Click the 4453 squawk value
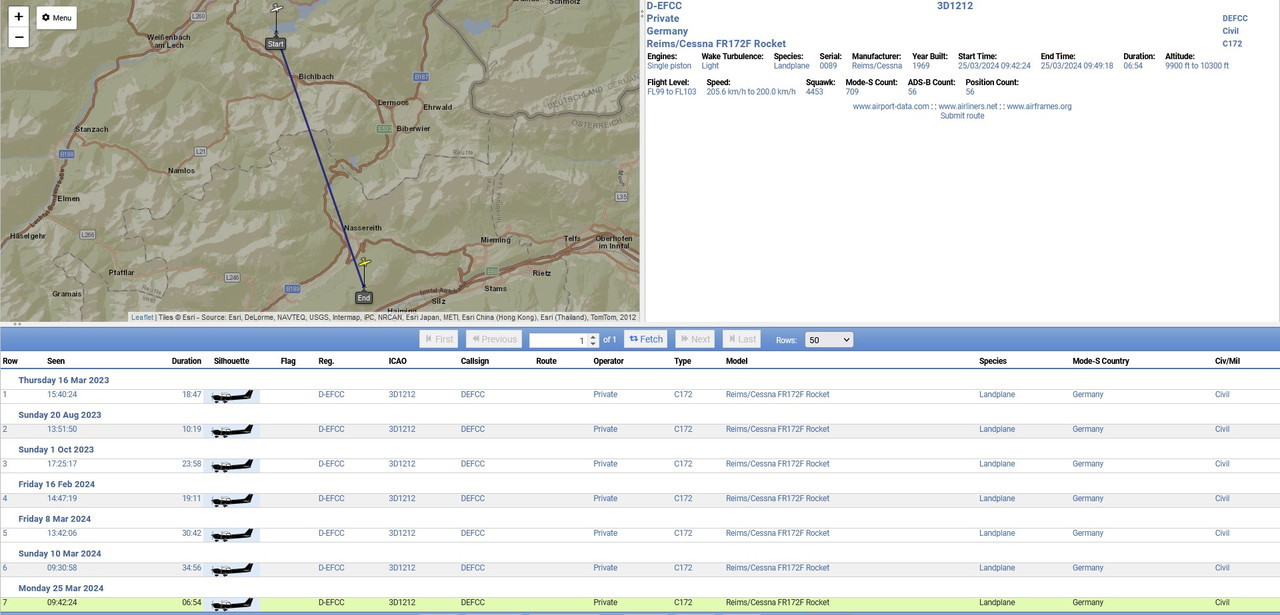This screenshot has width=1280, height=615. tap(815, 92)
